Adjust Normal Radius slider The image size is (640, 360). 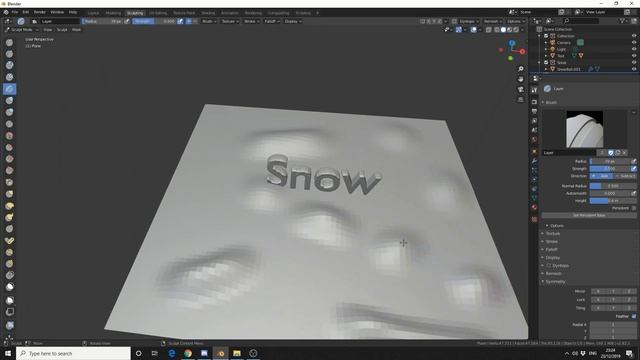(x=613, y=186)
